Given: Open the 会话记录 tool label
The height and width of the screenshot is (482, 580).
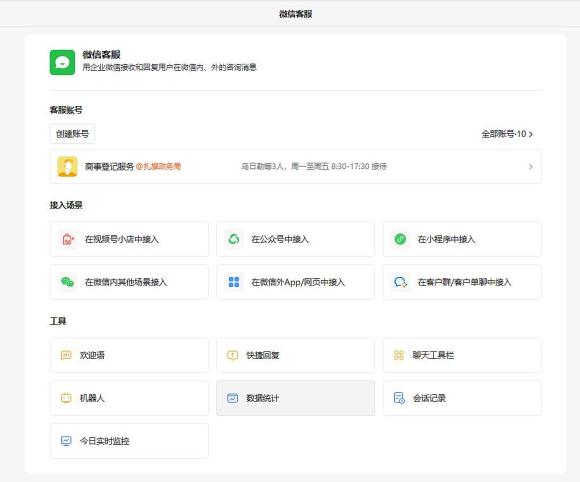Looking at the screenshot, I should click(429, 398).
